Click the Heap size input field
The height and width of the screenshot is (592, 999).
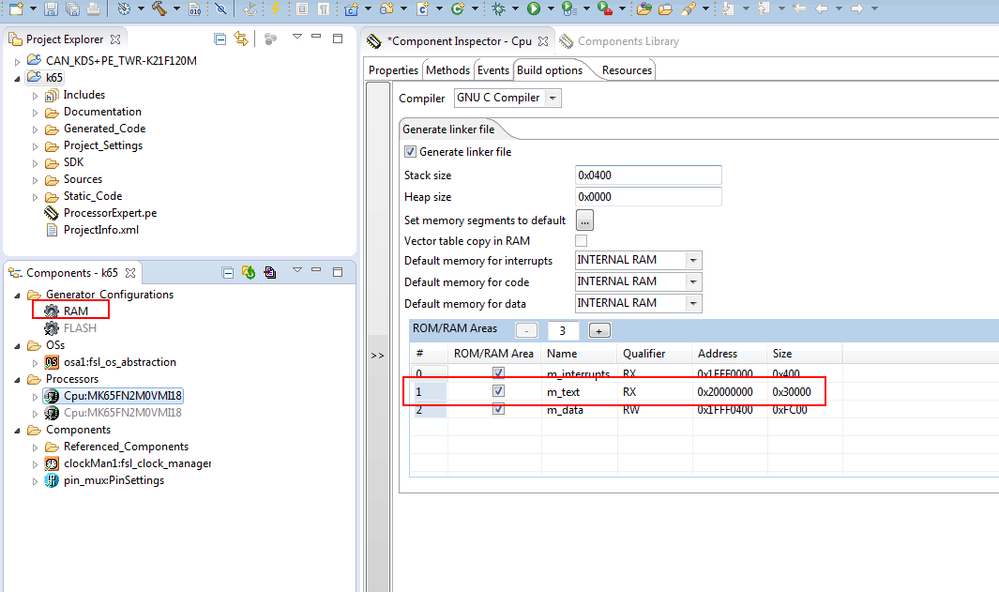click(648, 197)
